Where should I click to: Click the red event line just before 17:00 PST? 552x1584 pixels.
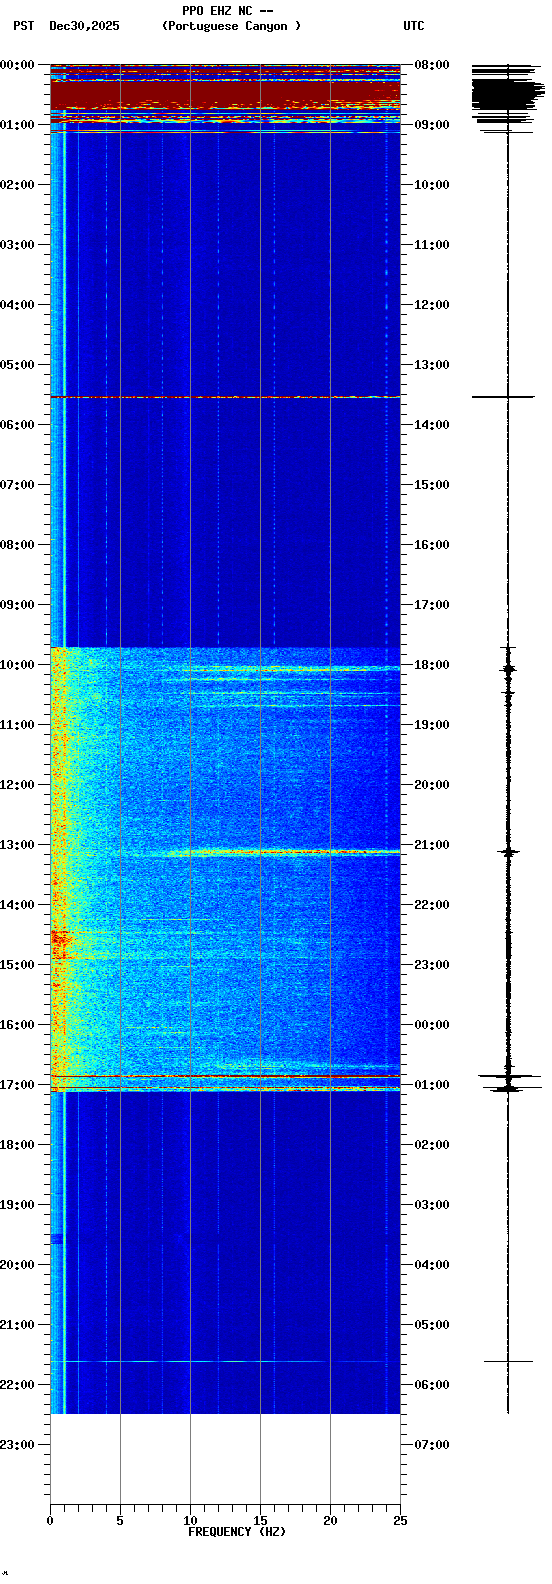(x=225, y=1077)
